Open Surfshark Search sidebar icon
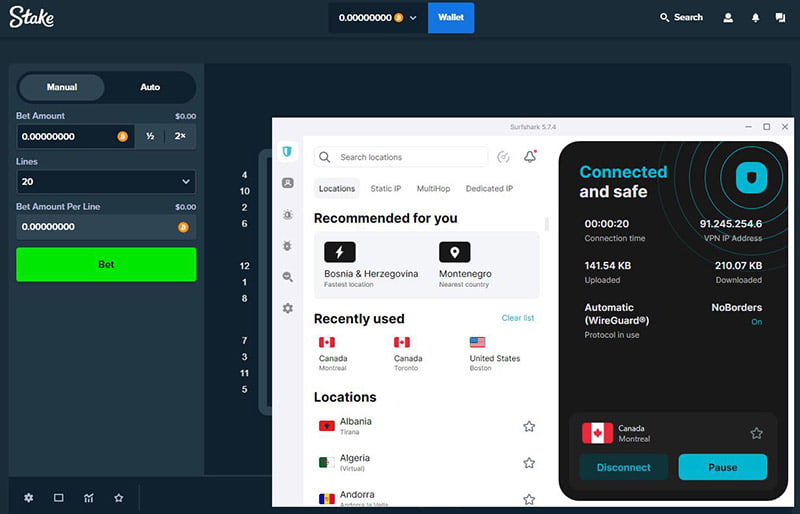The height and width of the screenshot is (514, 800). pyautogui.click(x=288, y=277)
